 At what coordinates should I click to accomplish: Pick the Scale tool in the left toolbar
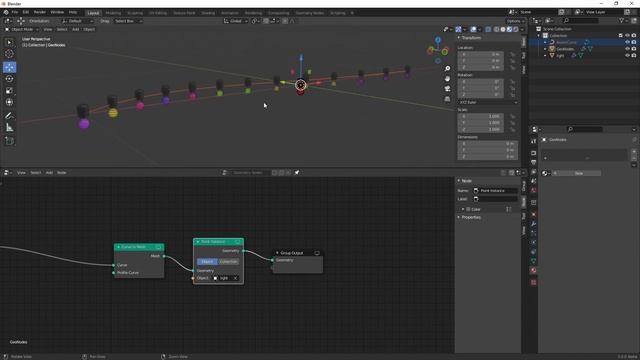(9, 91)
